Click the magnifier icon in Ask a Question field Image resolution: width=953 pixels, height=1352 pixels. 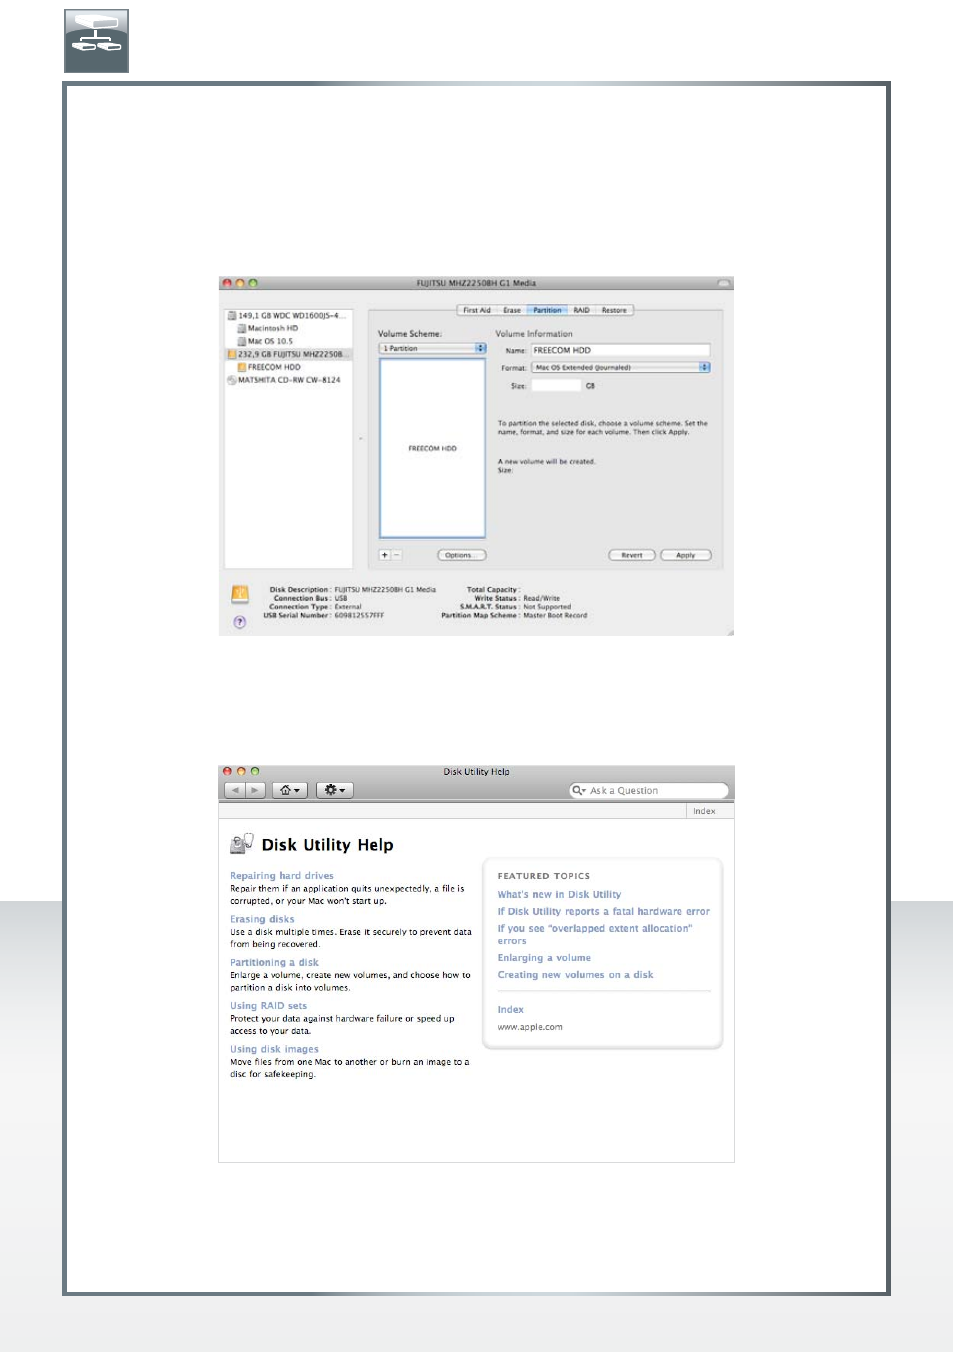point(578,790)
